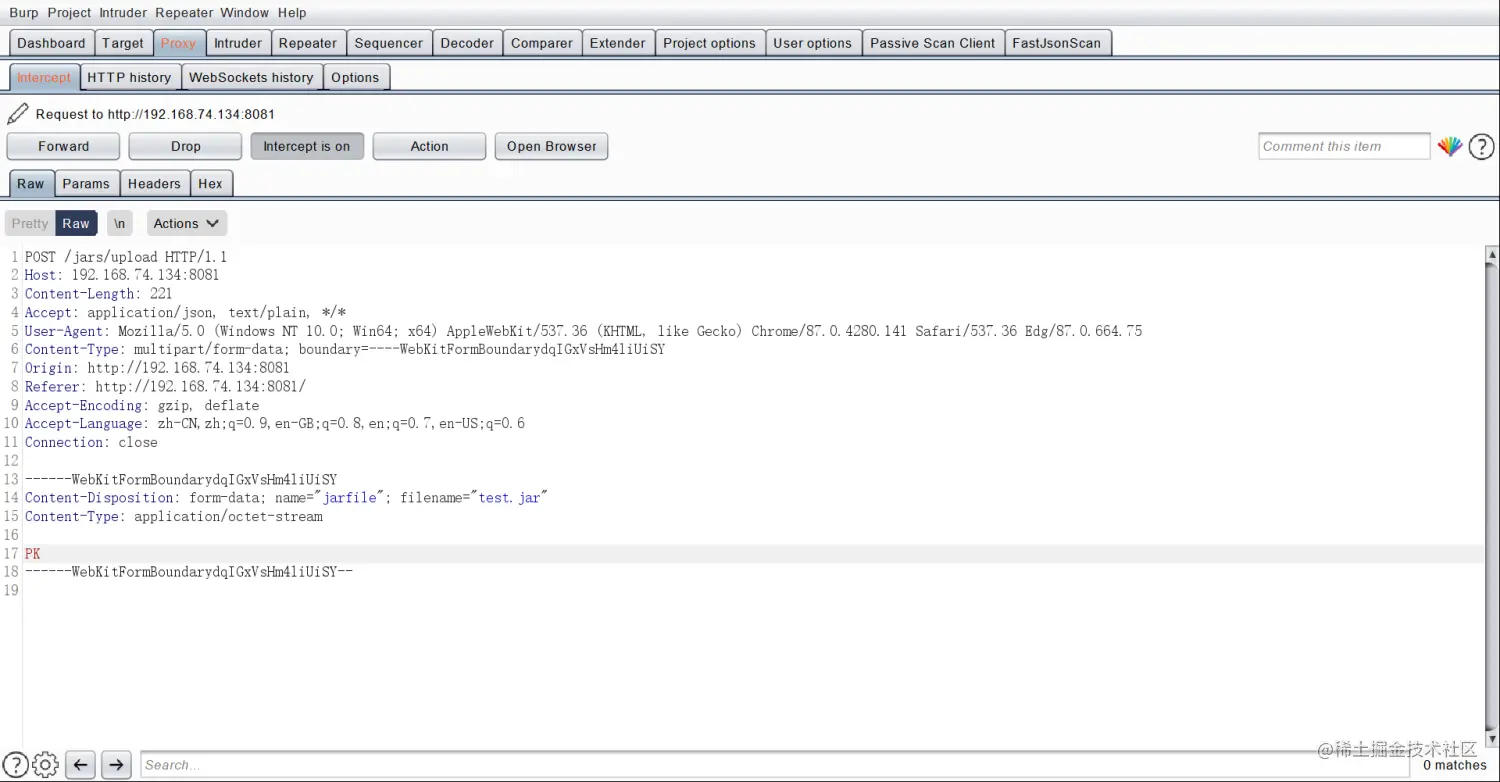The image size is (1500, 782).
Task: Open the Intruder menu in the menu bar
Action: click(x=123, y=13)
